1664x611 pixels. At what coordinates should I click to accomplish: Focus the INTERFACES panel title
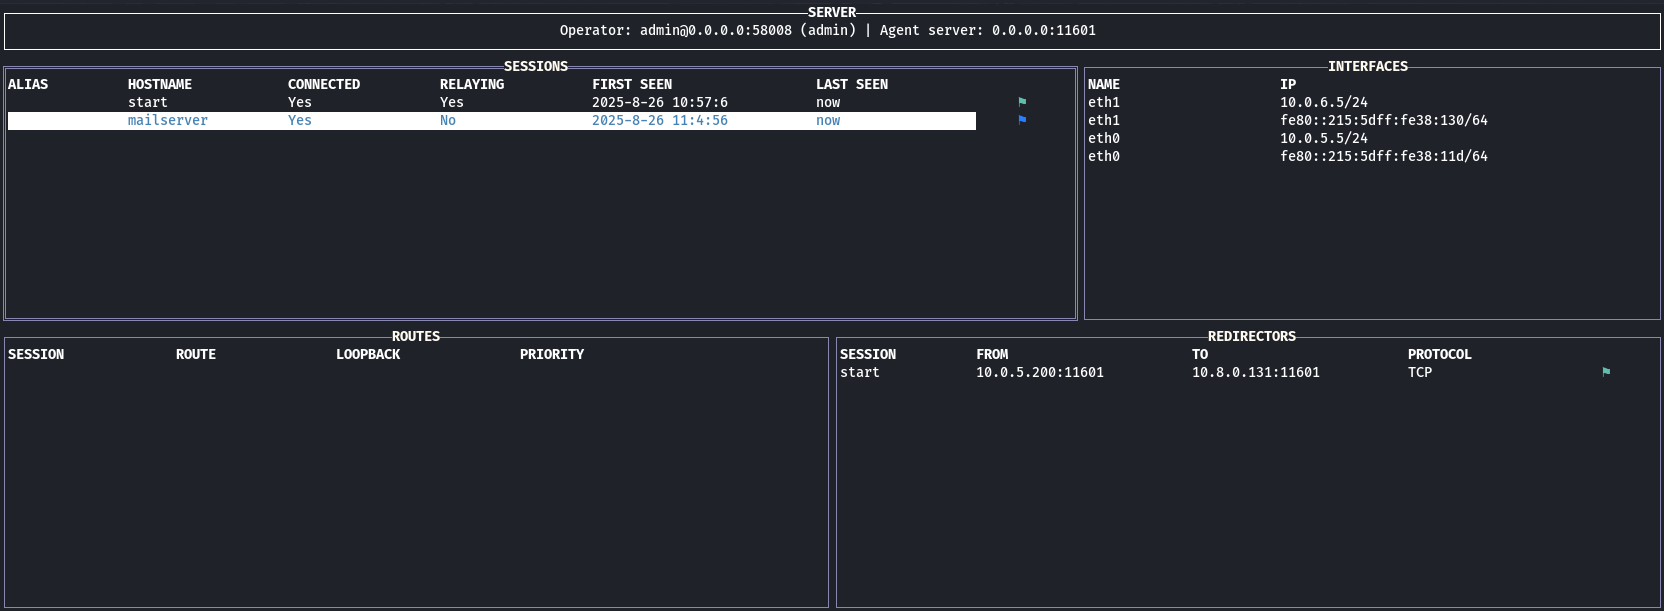click(x=1368, y=67)
